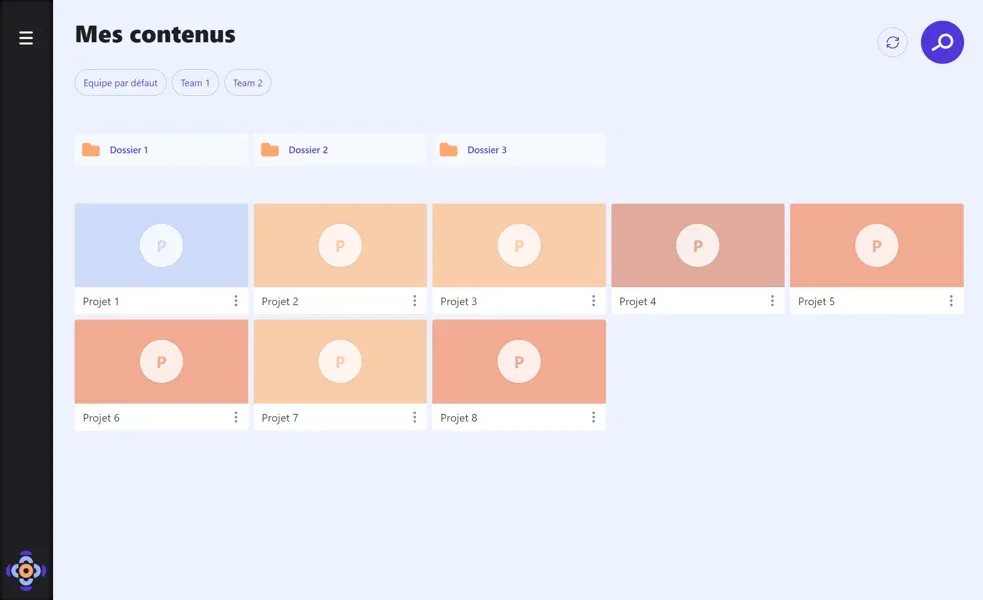Open the Projet 2 title
Image resolution: width=983 pixels, height=600 pixels.
point(280,302)
